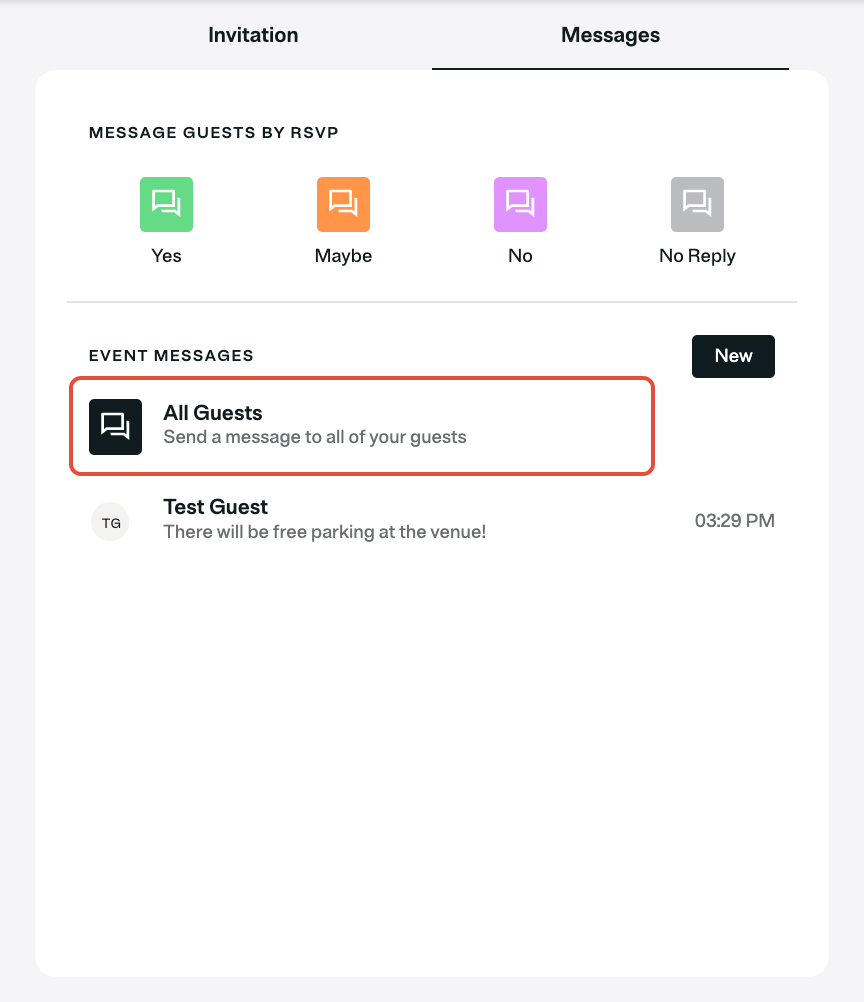
Task: Open the Test Guest conversation
Action: (x=432, y=521)
